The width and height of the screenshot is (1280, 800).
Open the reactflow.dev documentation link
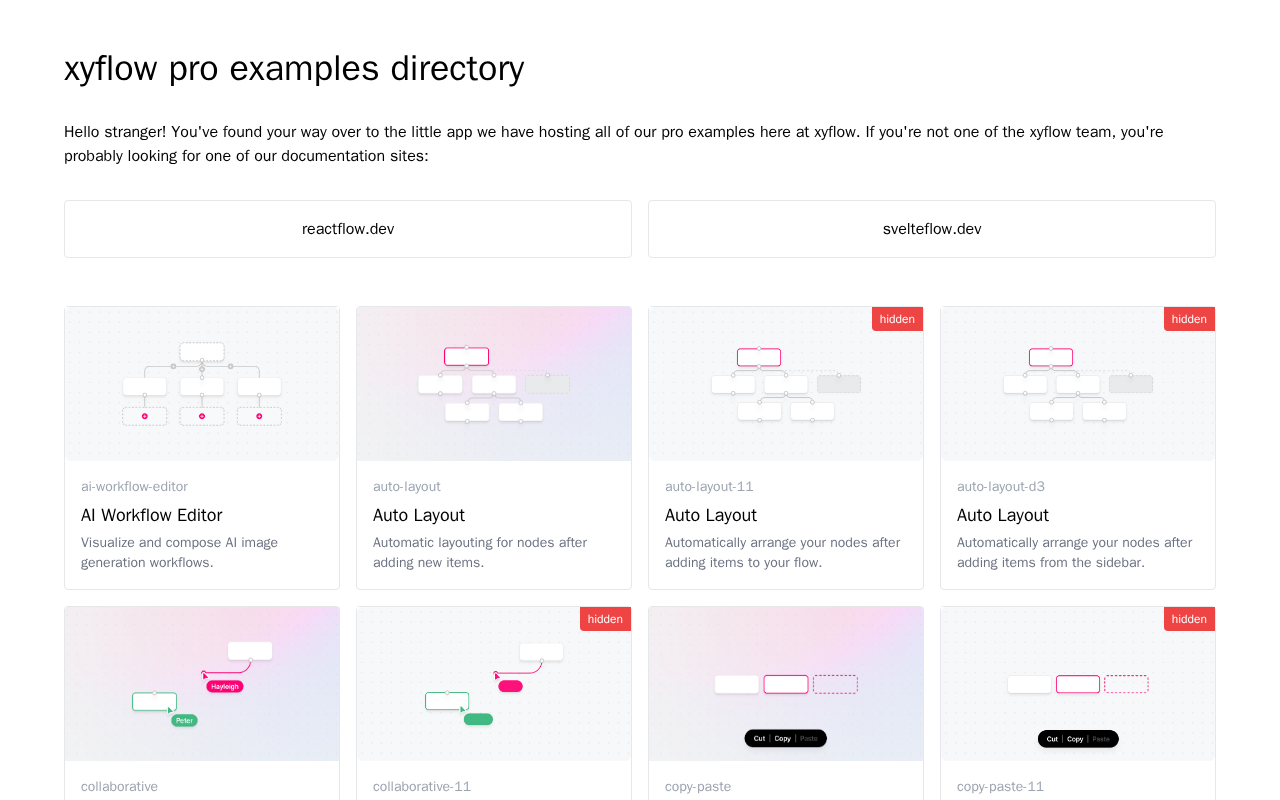pyautogui.click(x=348, y=229)
